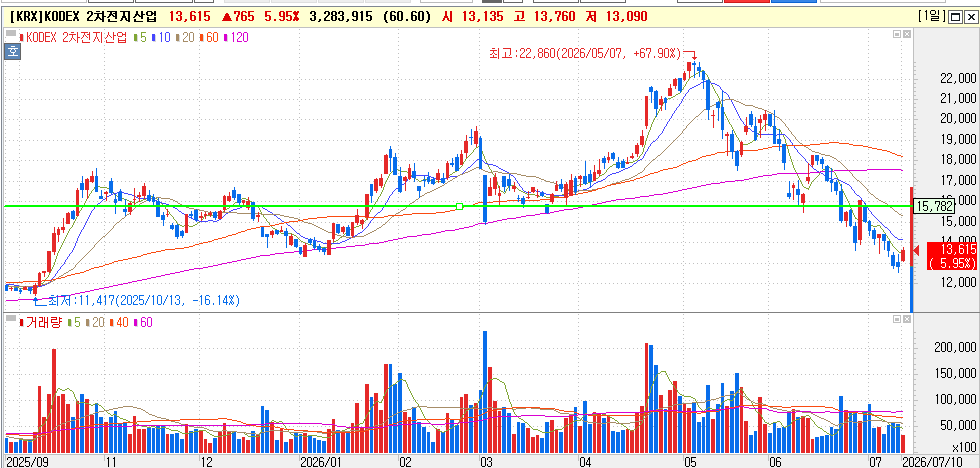Close the 거래량 volume panel with its X icon
Image resolution: width=980 pixels, height=468 pixels.
point(907,319)
